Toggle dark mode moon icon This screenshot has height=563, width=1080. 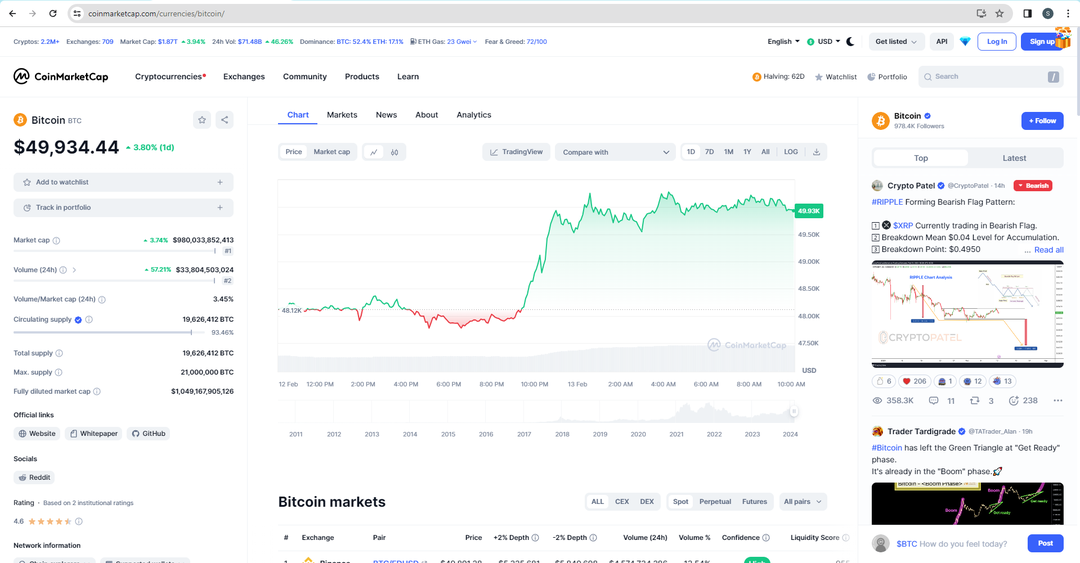coord(851,41)
